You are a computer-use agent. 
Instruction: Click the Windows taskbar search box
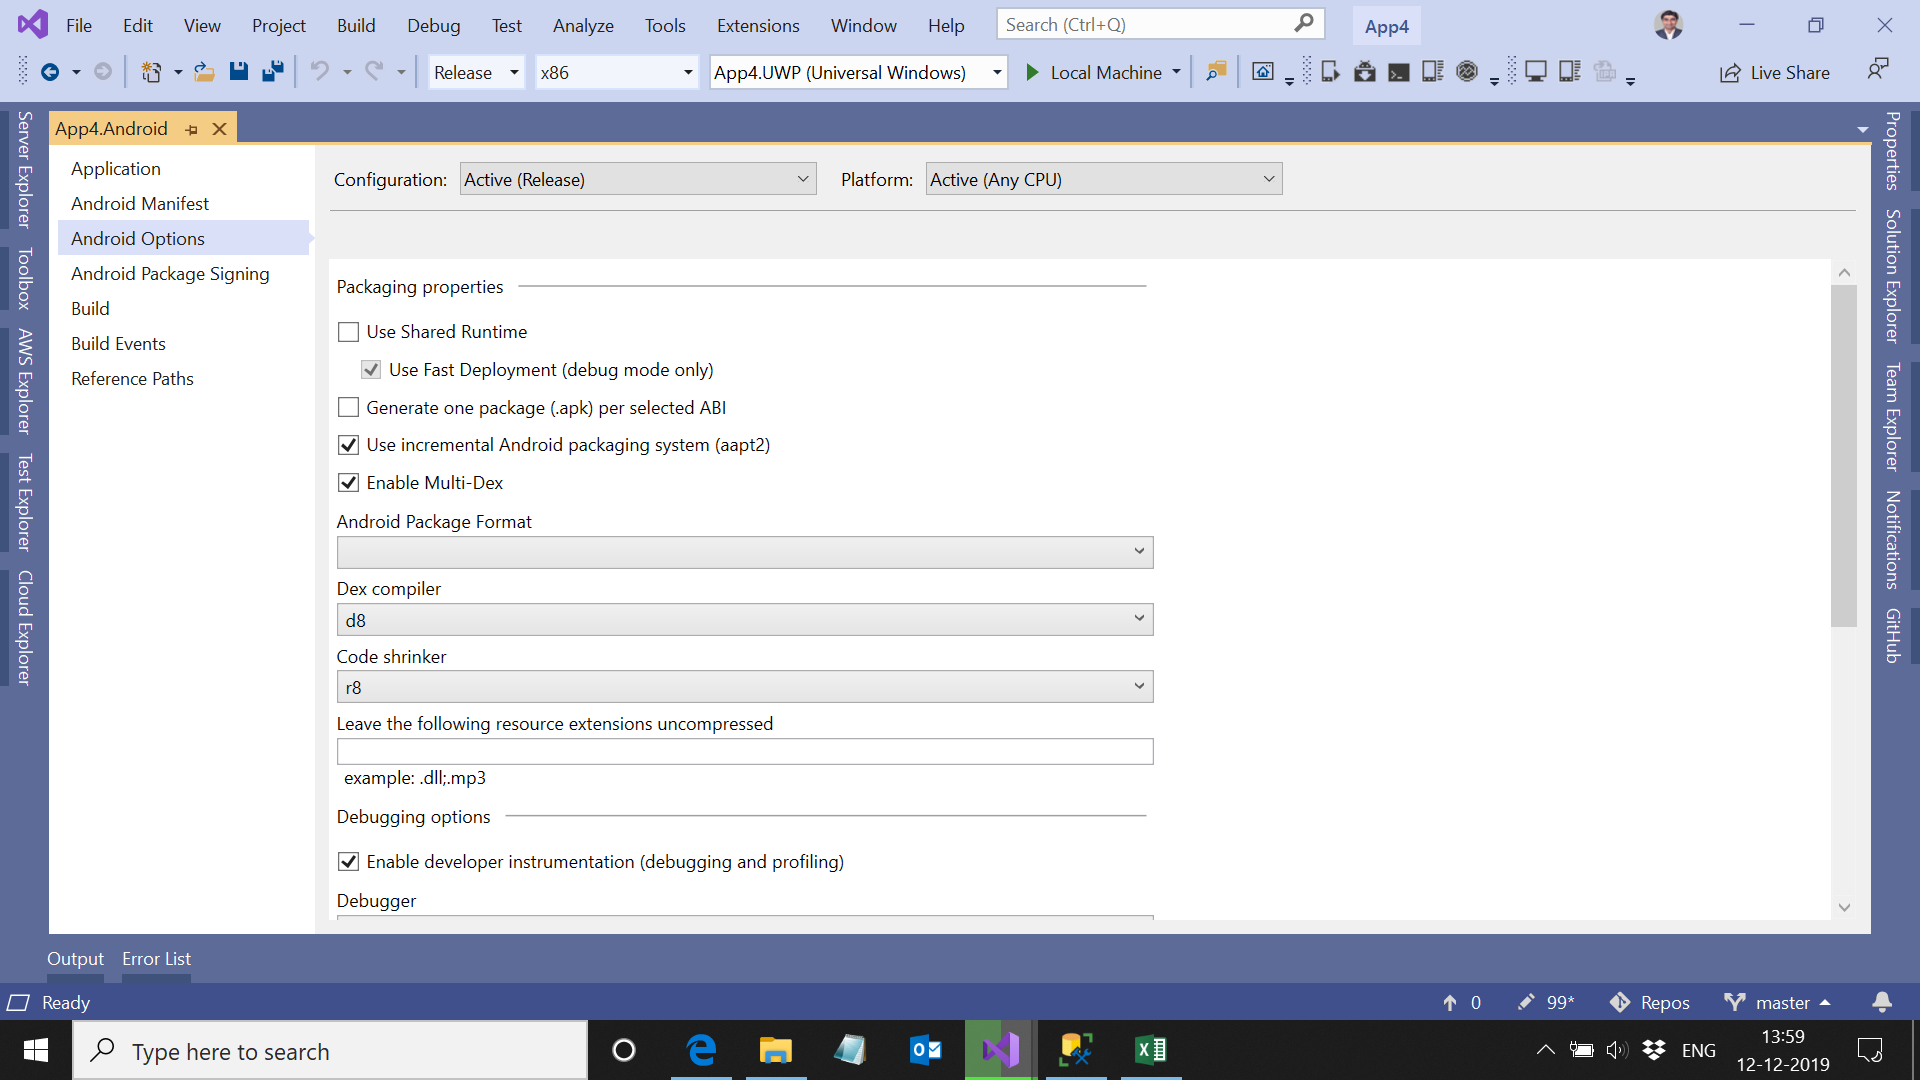[330, 1050]
